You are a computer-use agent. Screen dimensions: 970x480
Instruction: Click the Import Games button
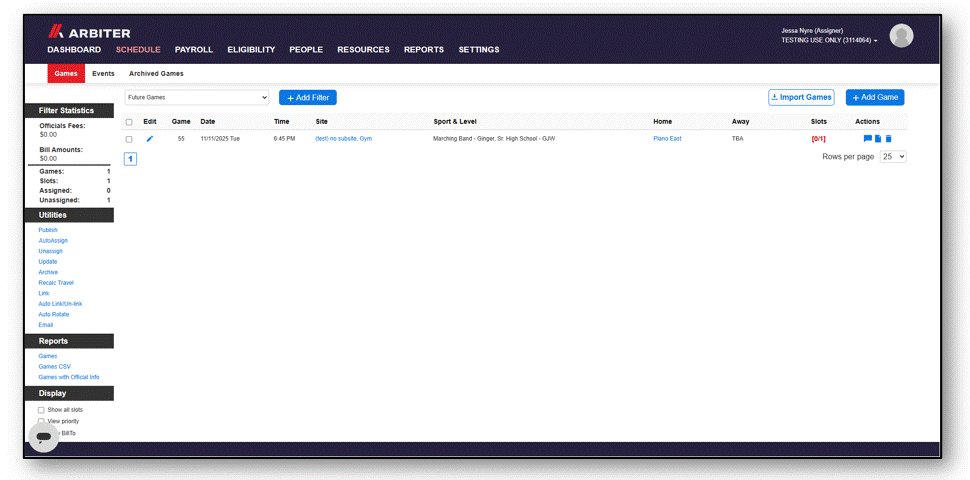801,97
